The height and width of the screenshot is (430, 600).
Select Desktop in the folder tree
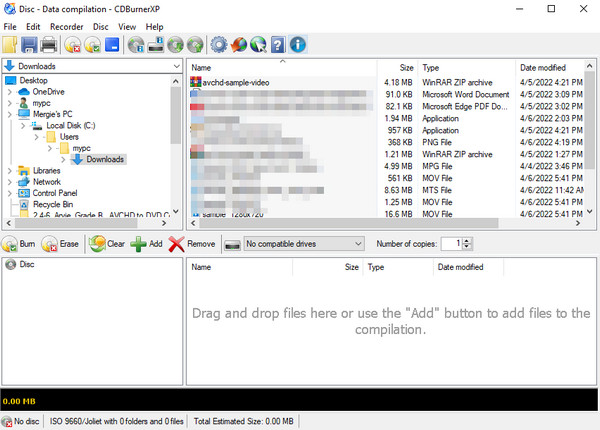[34, 80]
